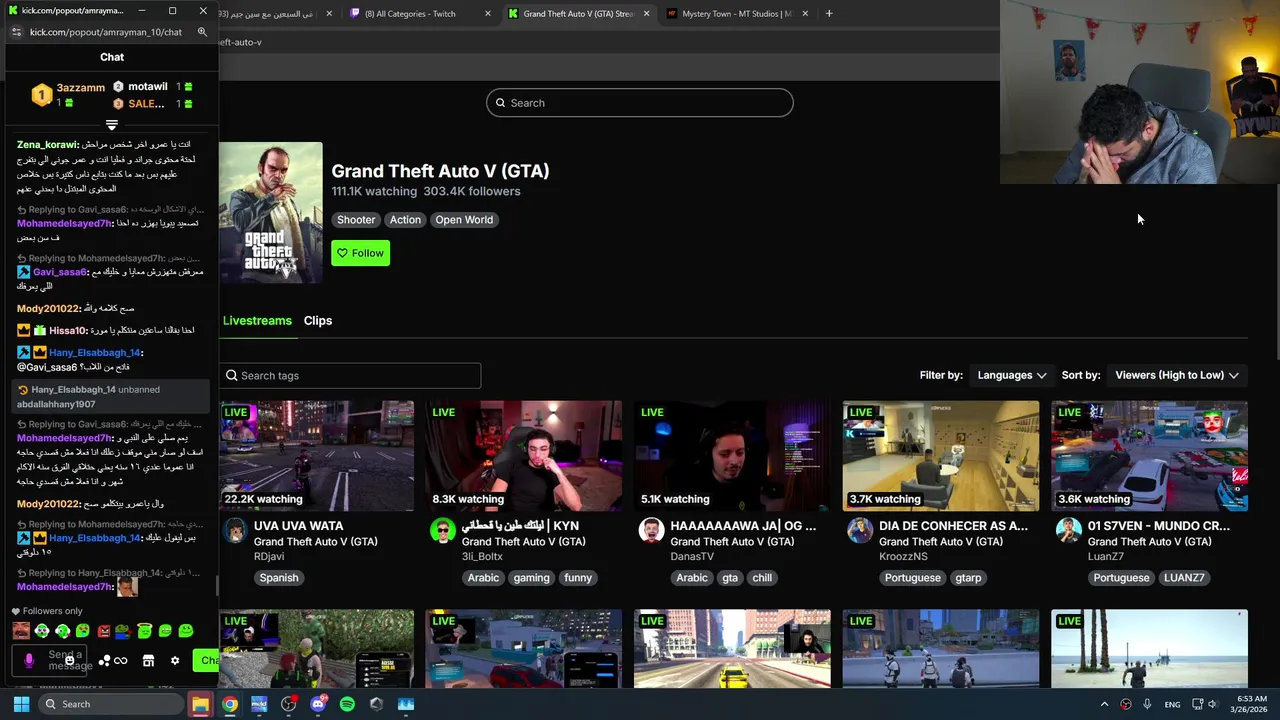Follow the Grand Theft Auto V category
1280x720 pixels.
[x=360, y=253]
